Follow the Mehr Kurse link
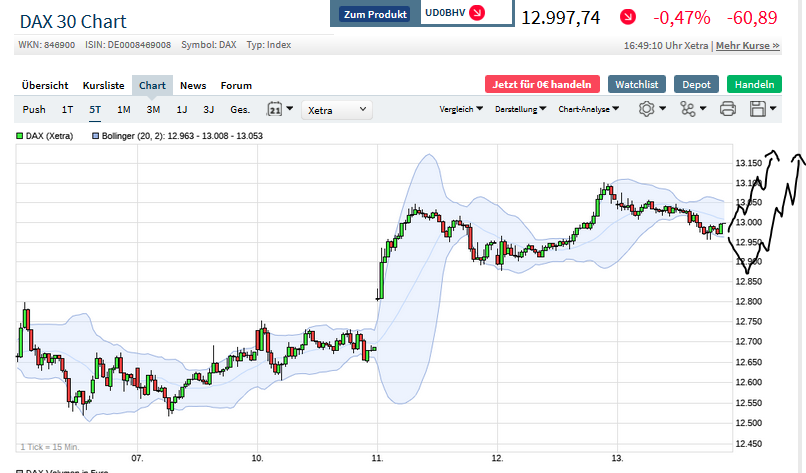Image resolution: width=806 pixels, height=473 pixels. 748,45
